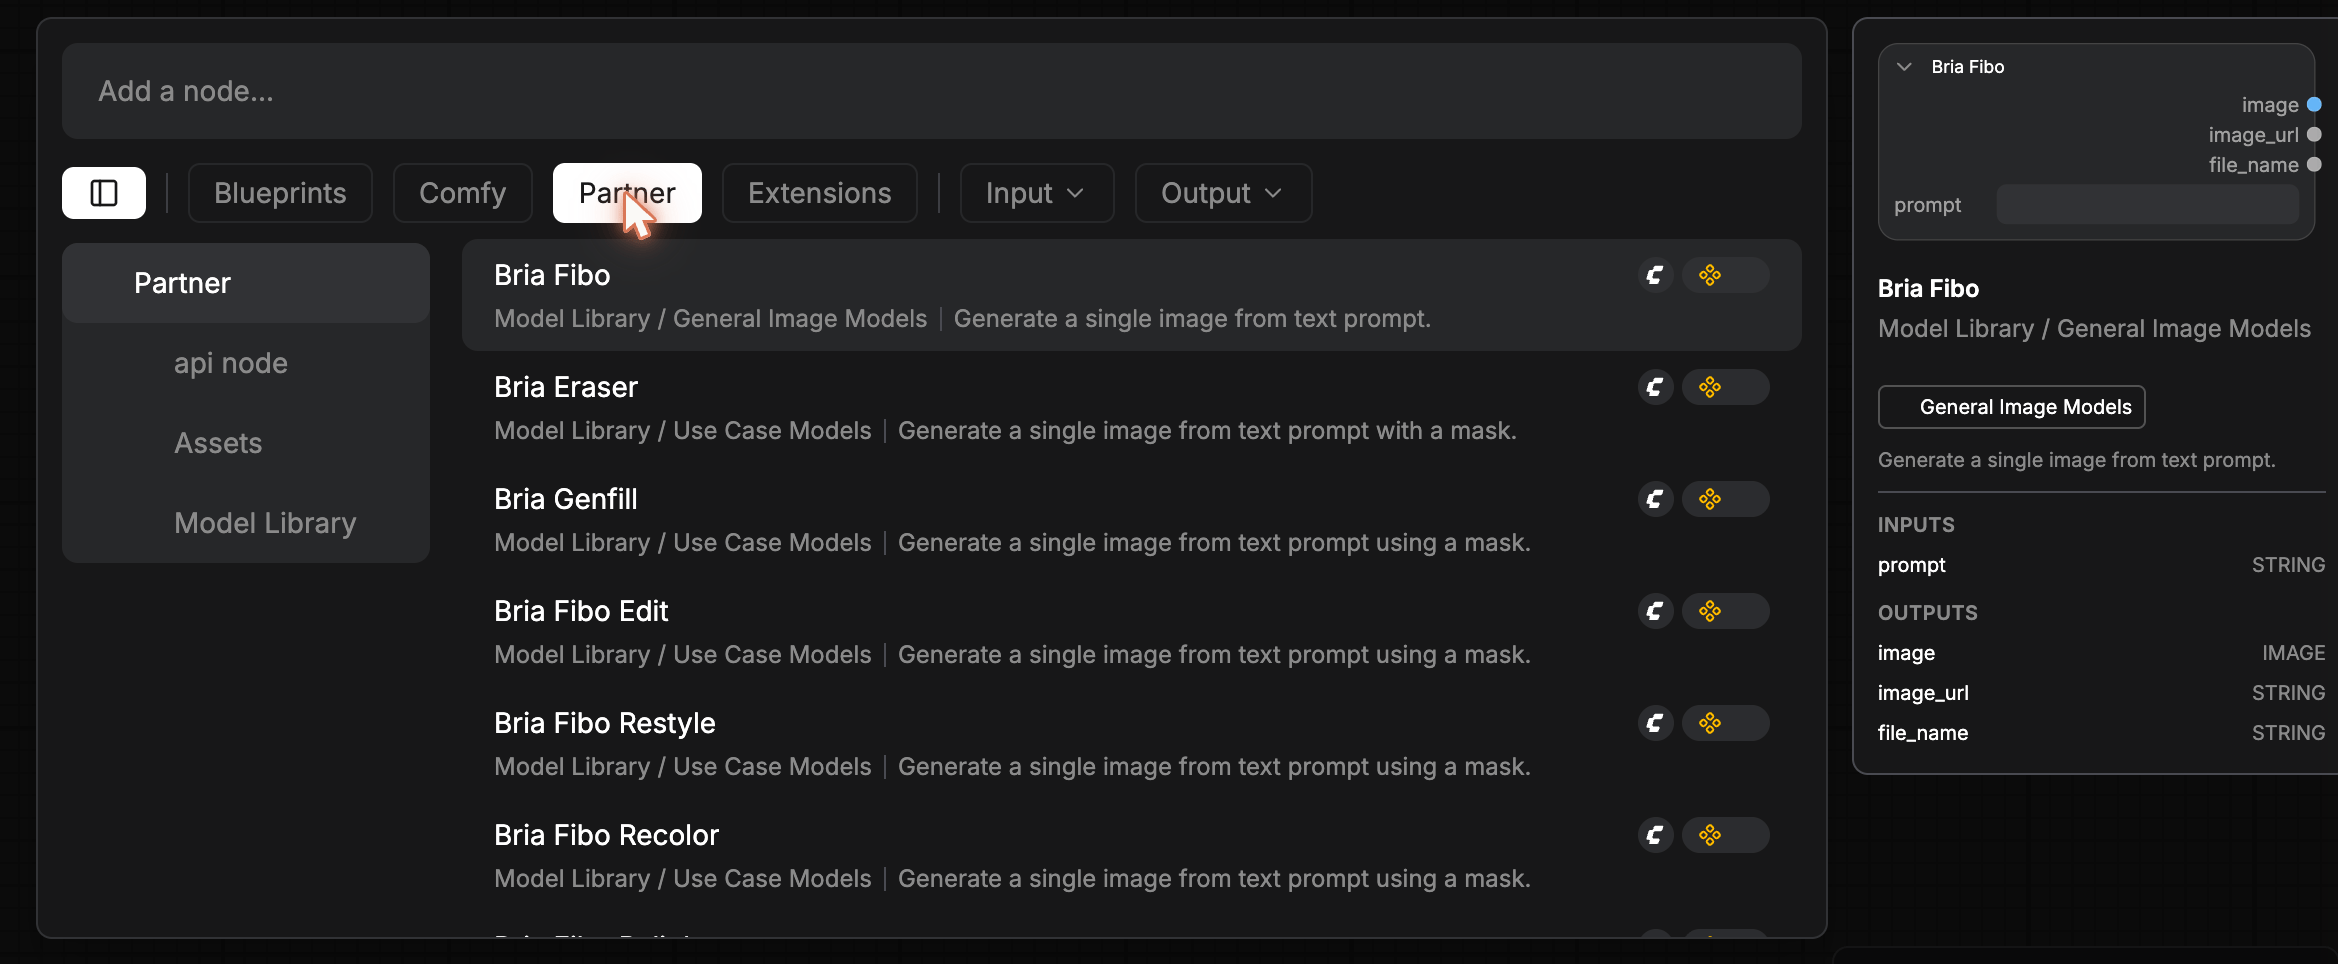The image size is (2338, 964).
Task: Click the OUTPUTS section heading
Action: coord(1927,613)
